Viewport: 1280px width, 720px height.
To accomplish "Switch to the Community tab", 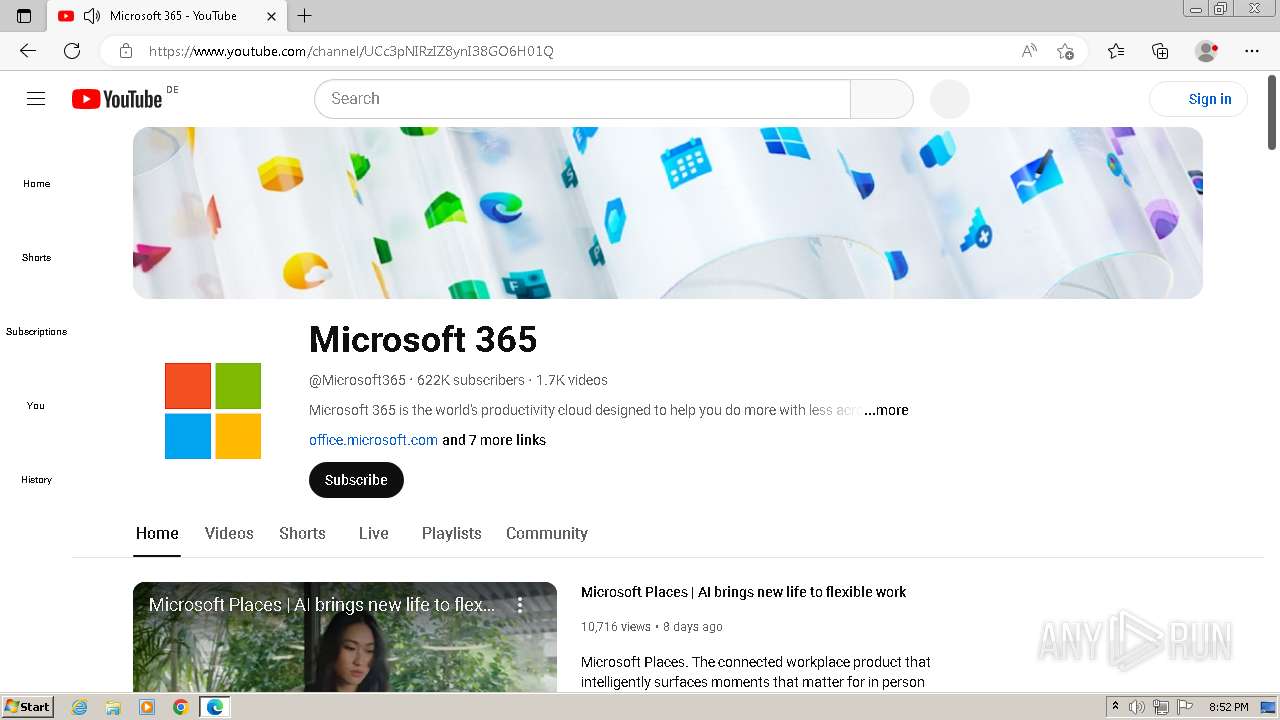I will point(547,533).
